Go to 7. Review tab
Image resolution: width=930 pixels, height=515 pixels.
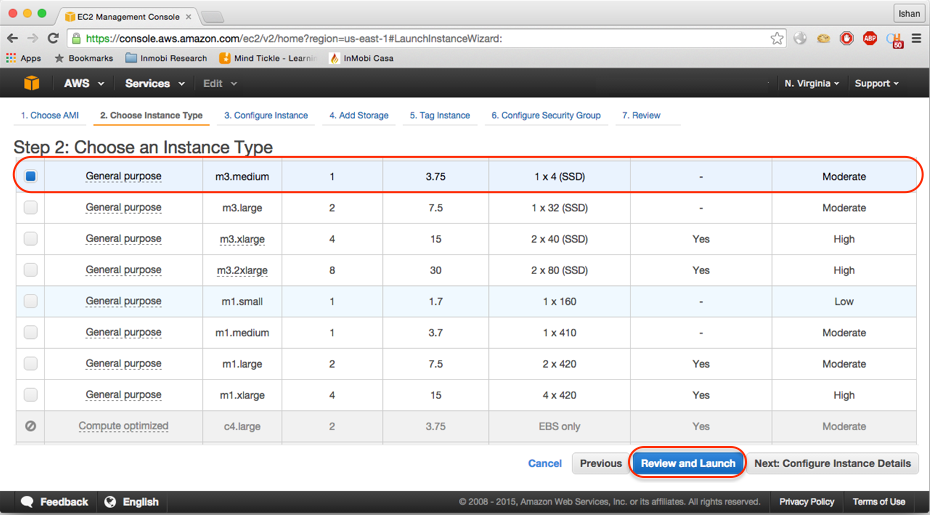click(641, 116)
